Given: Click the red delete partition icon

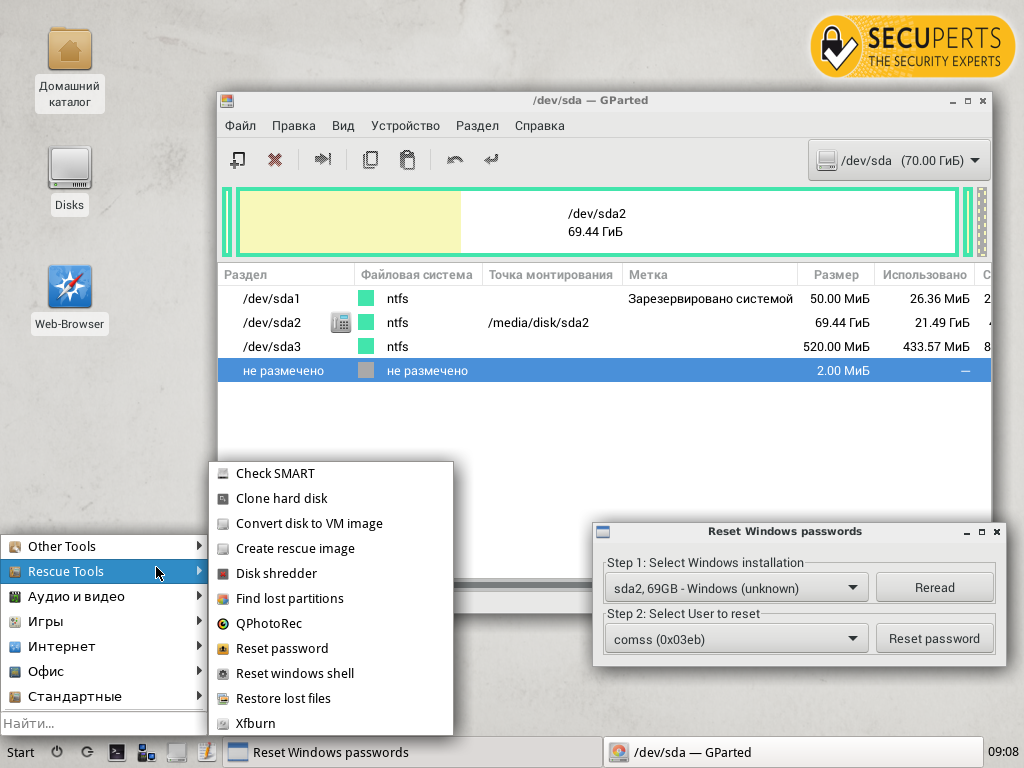Looking at the screenshot, I should pyautogui.click(x=275, y=160).
